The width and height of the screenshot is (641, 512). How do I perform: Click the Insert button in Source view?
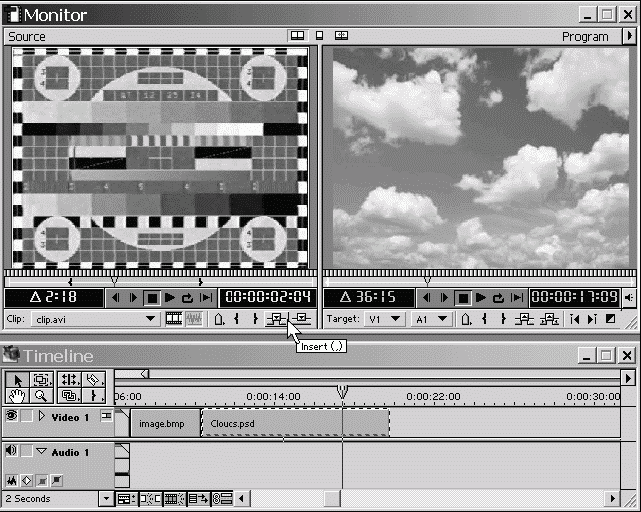(x=277, y=319)
